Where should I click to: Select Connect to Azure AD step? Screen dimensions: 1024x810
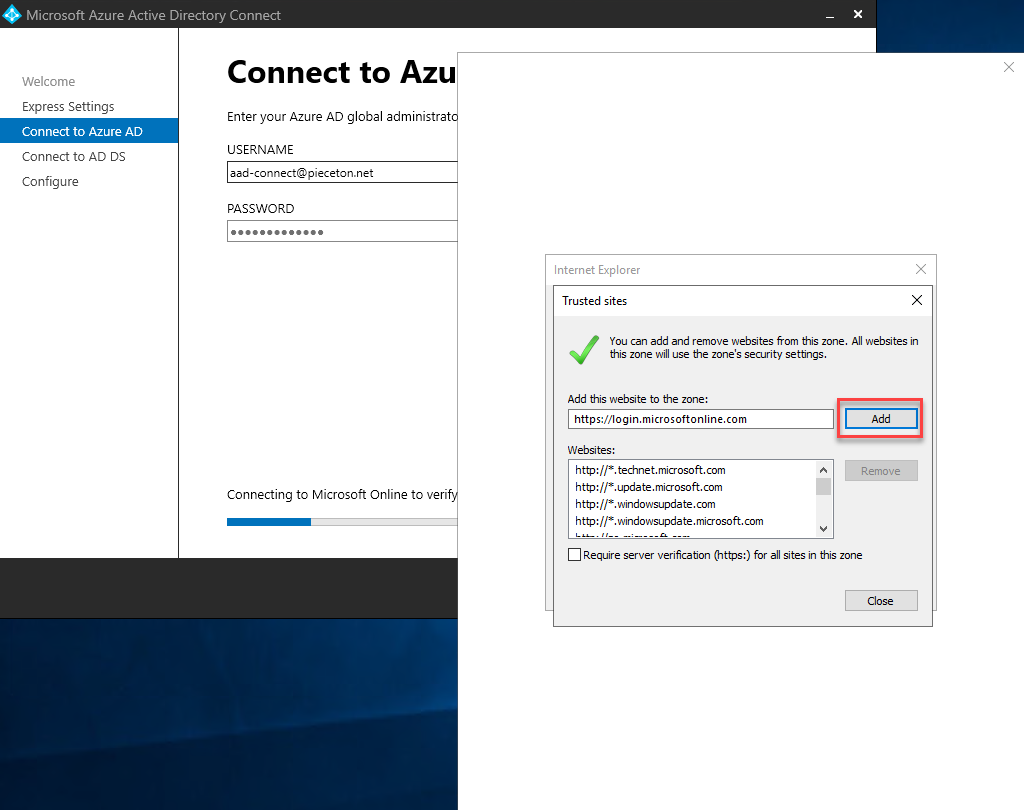pos(89,131)
